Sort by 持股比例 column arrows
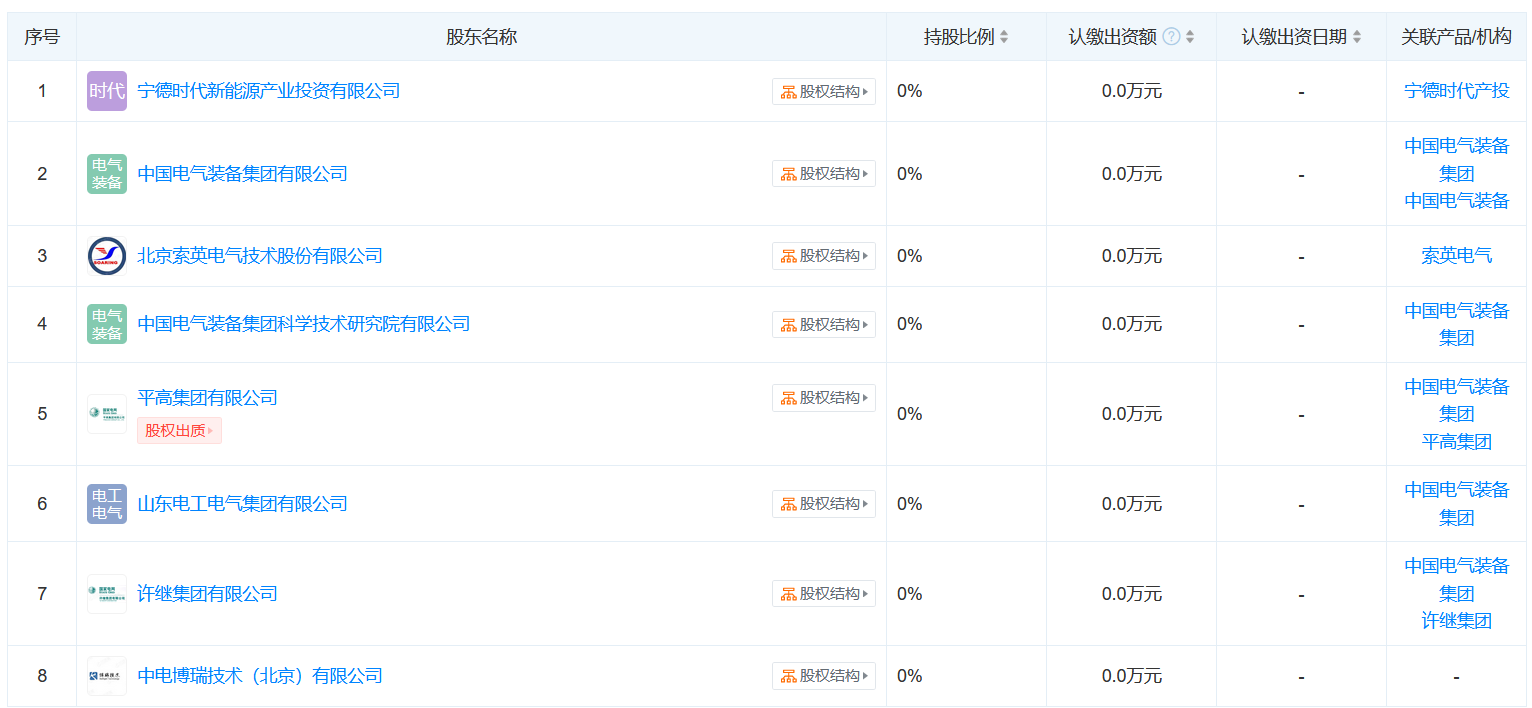1532x708 pixels. coord(1004,37)
